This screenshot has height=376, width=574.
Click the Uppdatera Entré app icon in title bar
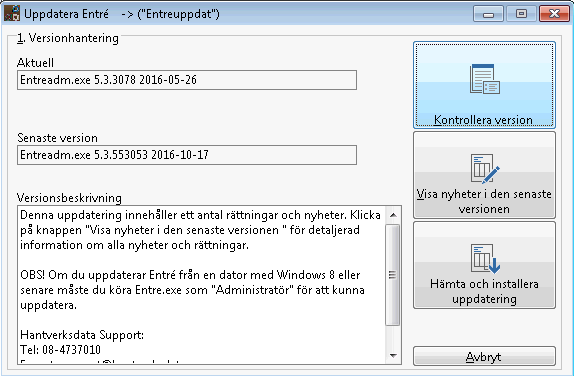pyautogui.click(x=12, y=14)
